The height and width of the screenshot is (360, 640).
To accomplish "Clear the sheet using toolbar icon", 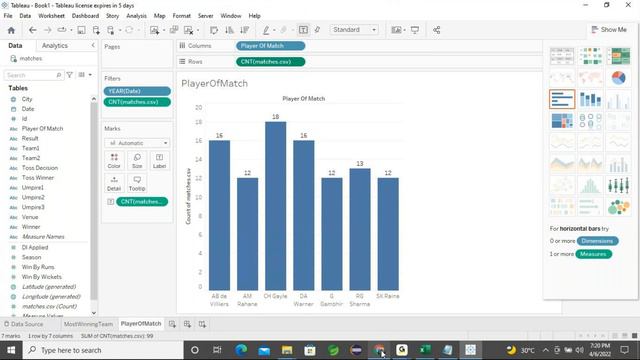I will 189,30.
